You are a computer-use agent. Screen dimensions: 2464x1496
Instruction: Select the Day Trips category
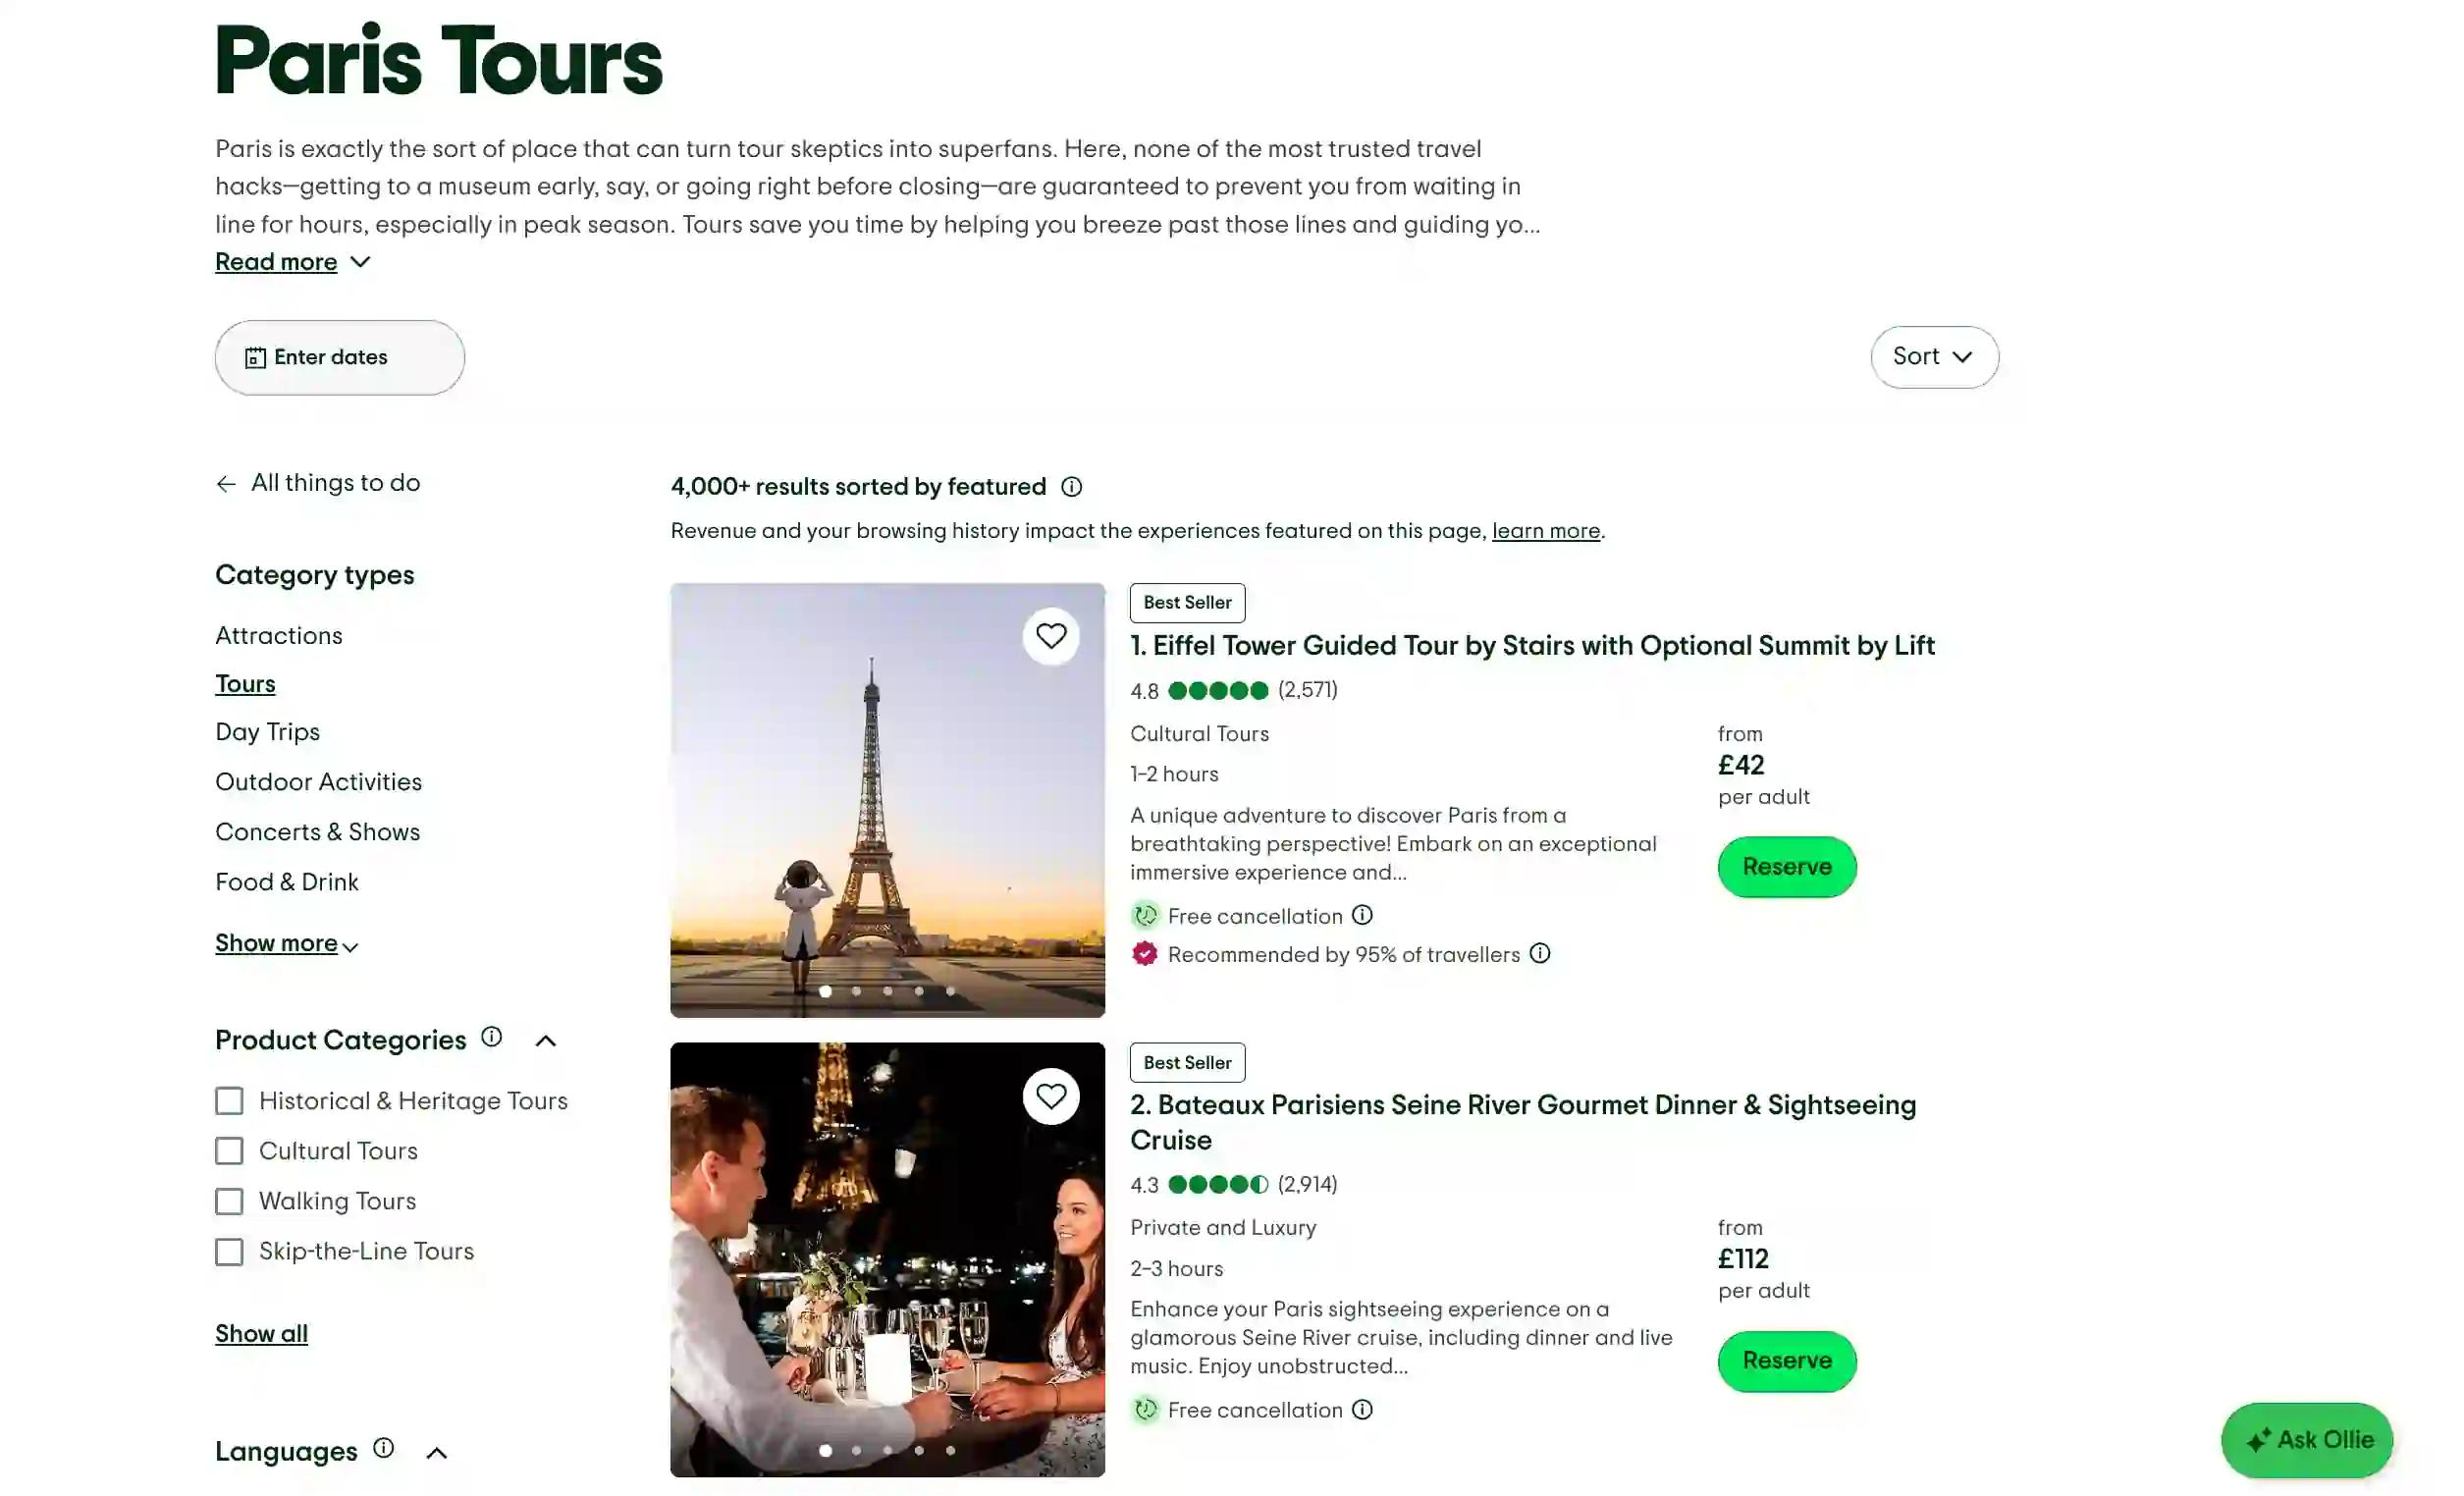click(x=267, y=732)
